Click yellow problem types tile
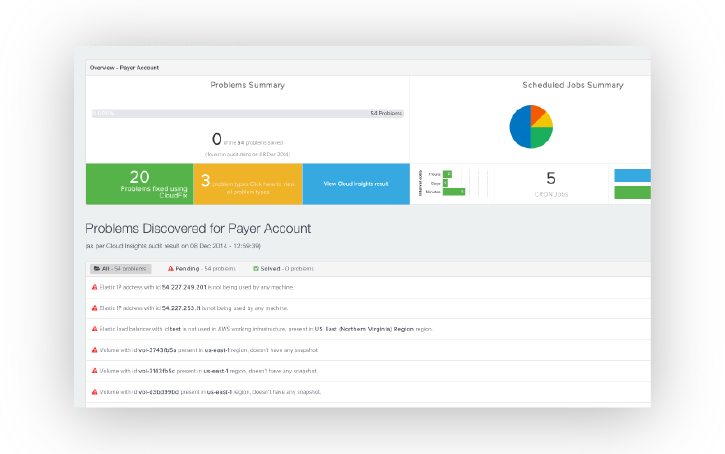 point(247,183)
